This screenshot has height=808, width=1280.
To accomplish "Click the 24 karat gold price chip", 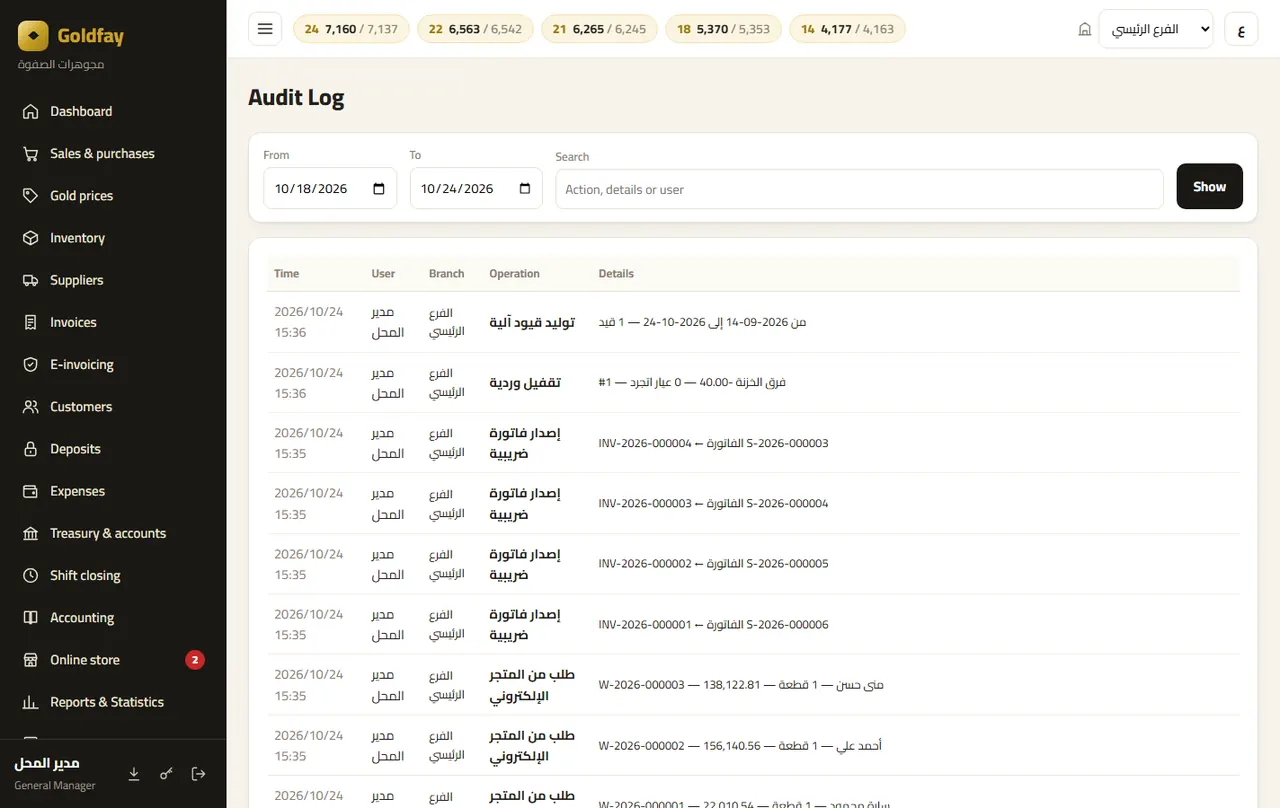I will click(x=351, y=29).
